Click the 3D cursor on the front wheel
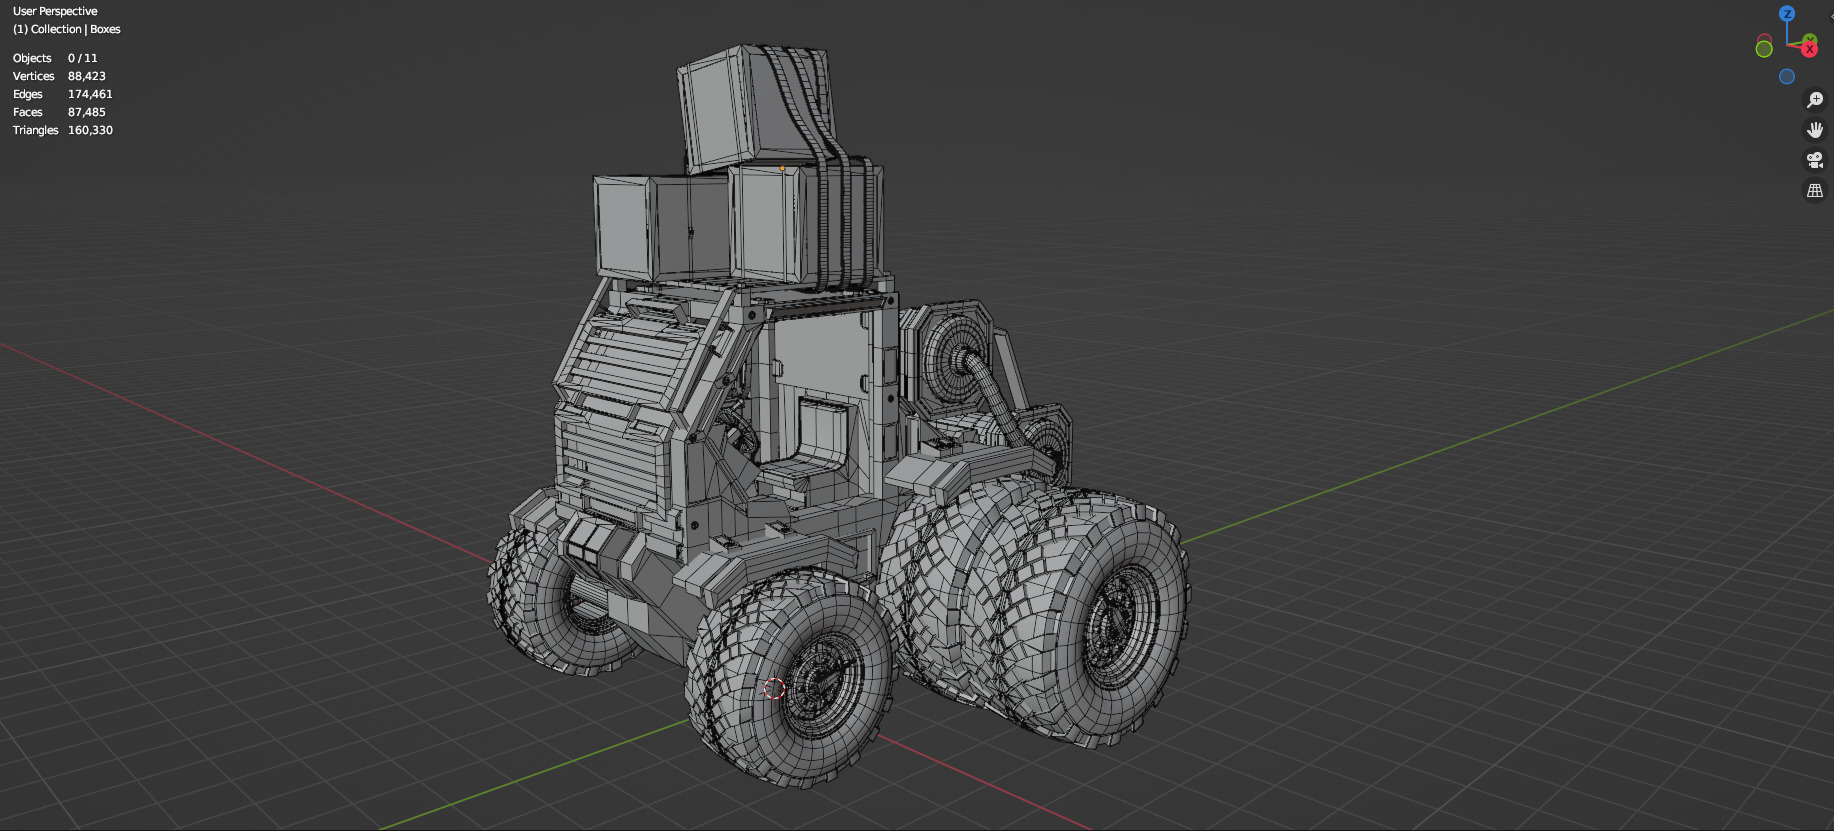 774,688
